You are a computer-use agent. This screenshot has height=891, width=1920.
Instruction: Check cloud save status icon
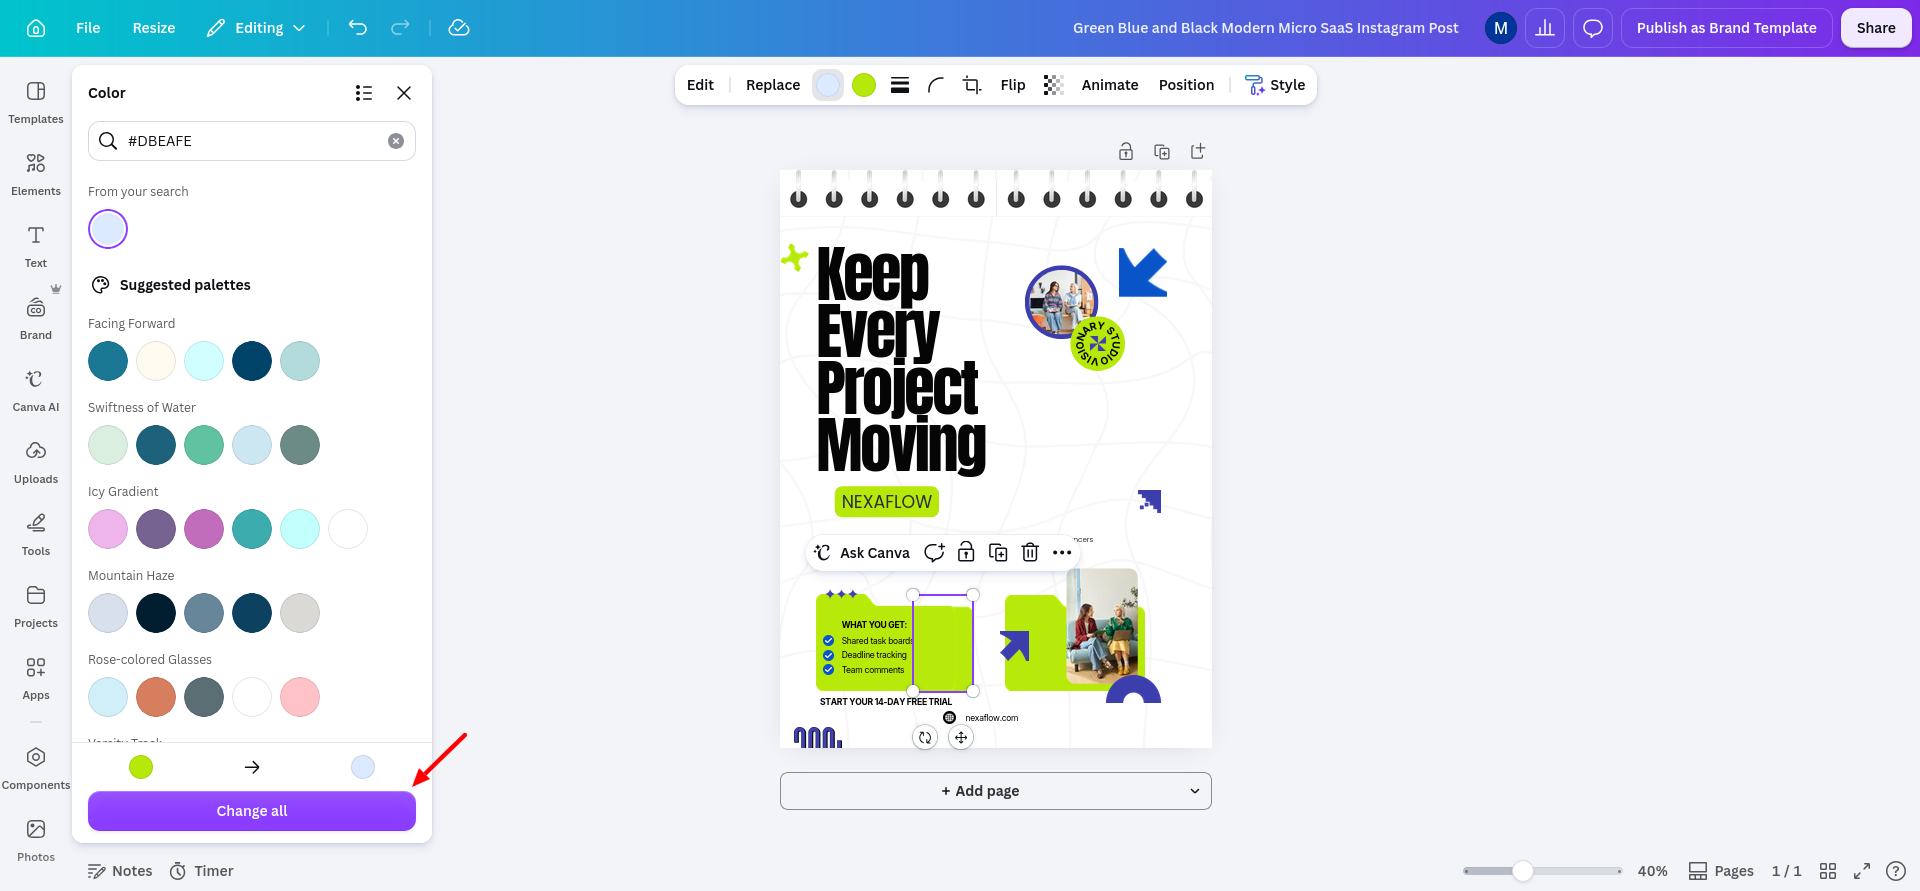459,28
